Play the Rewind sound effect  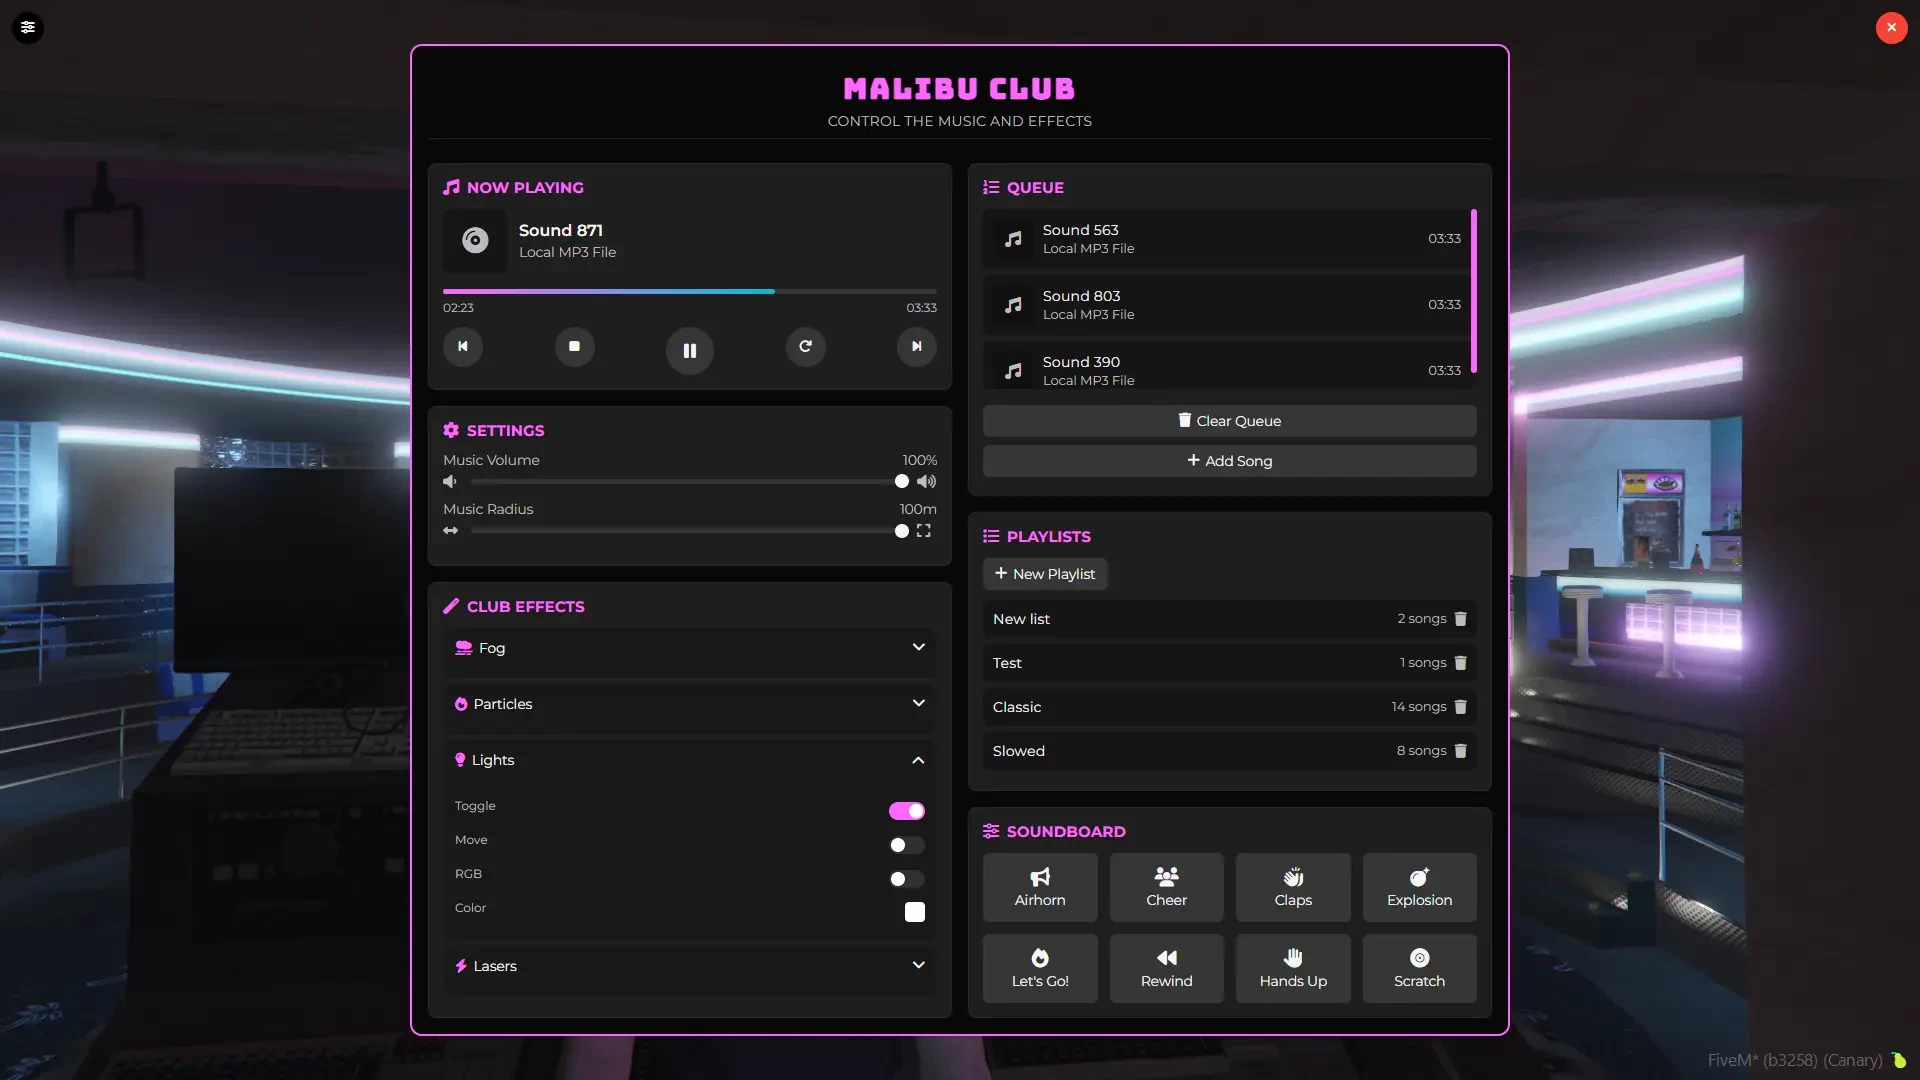[x=1167, y=969]
